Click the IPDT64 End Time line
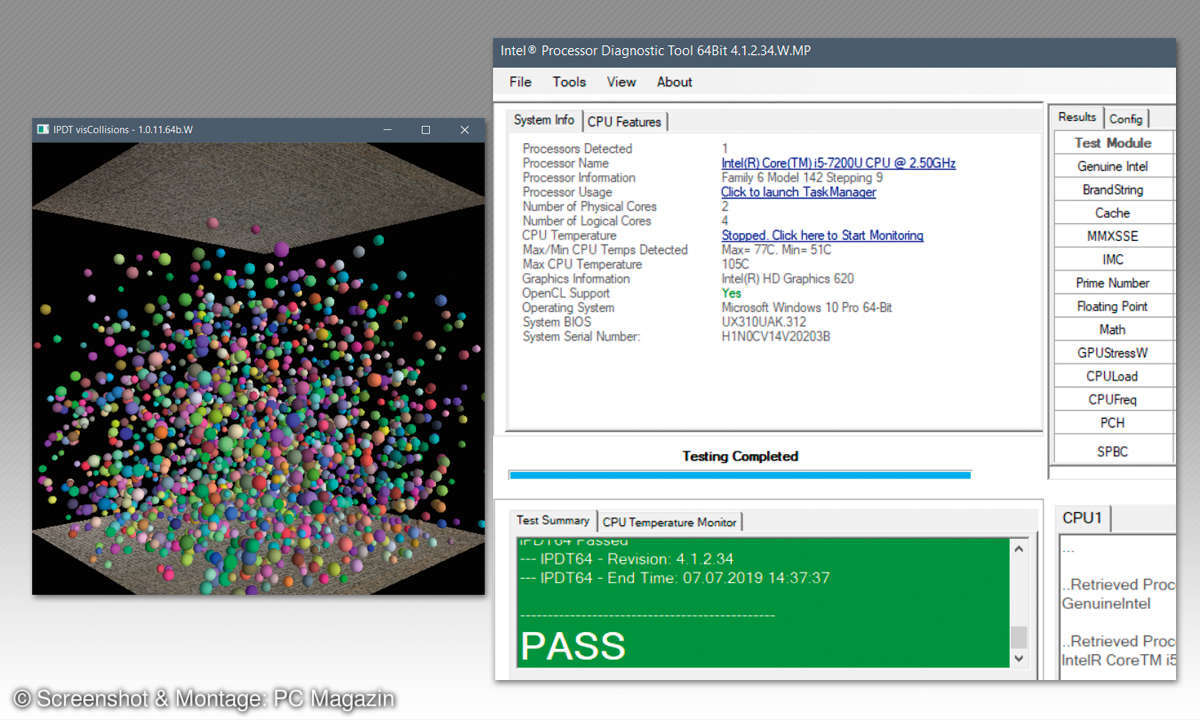1200x720 pixels. [x=675, y=578]
